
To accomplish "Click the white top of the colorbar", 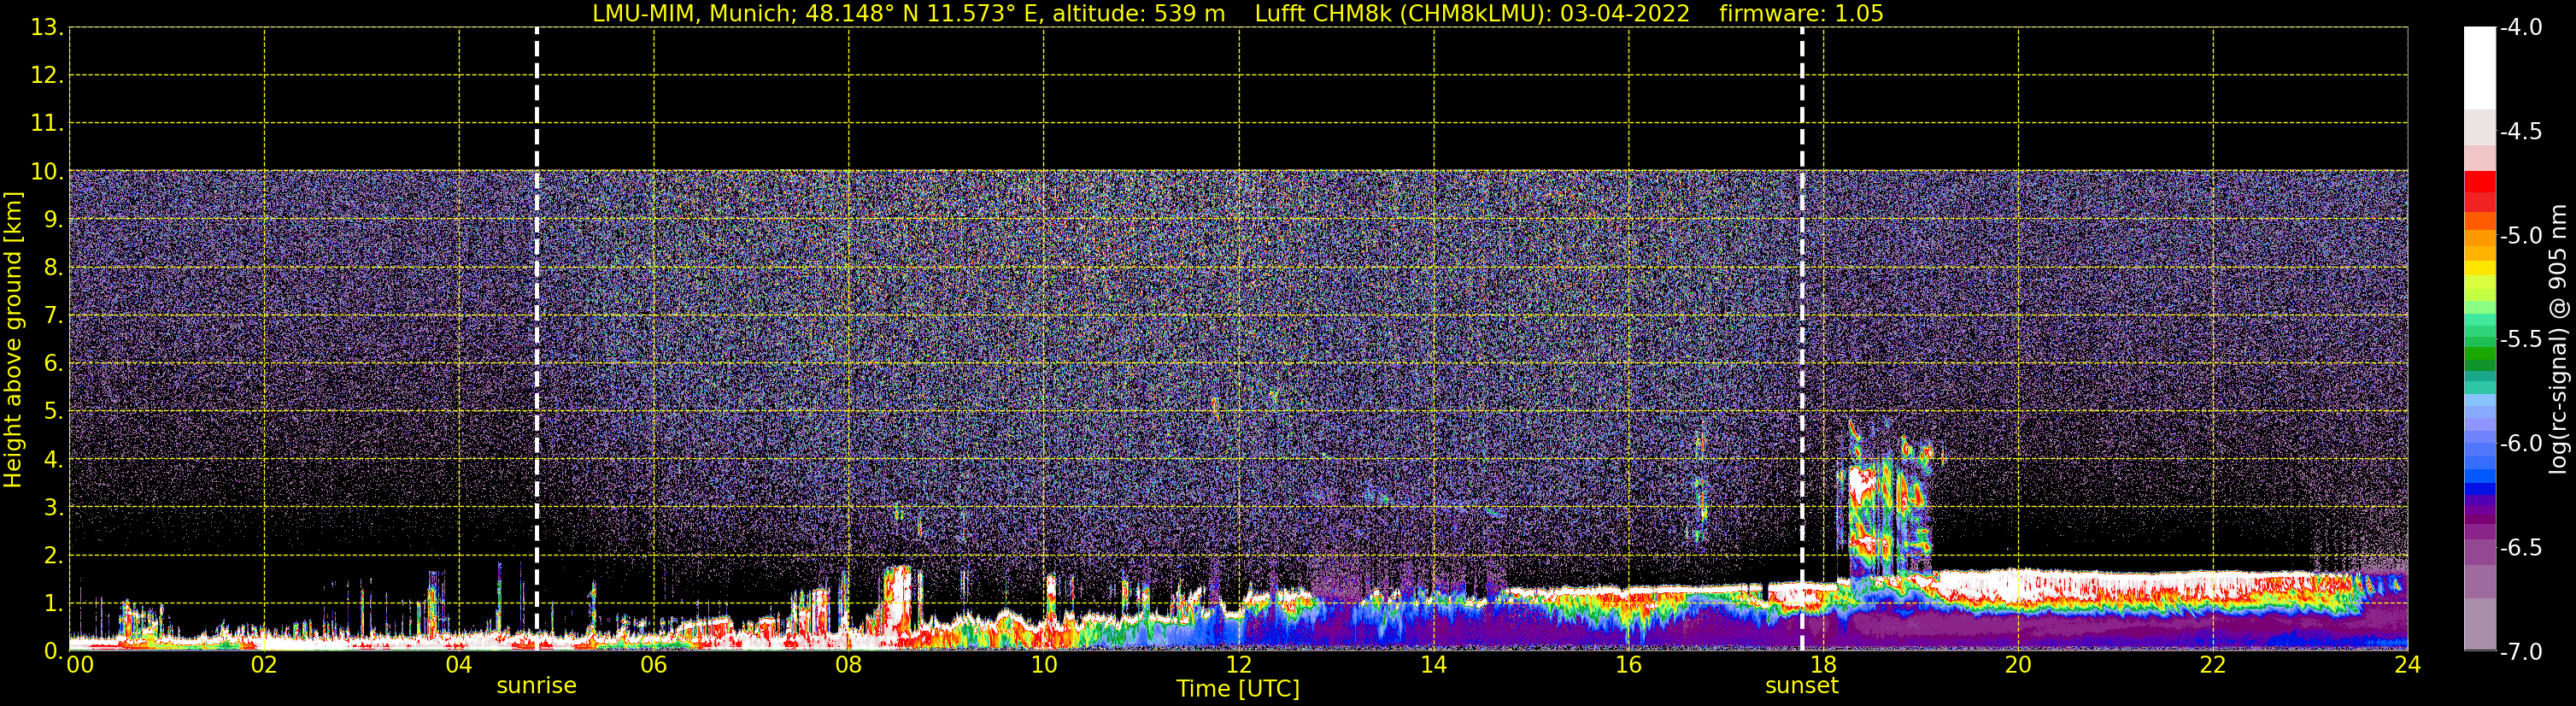I will click(2479, 68).
